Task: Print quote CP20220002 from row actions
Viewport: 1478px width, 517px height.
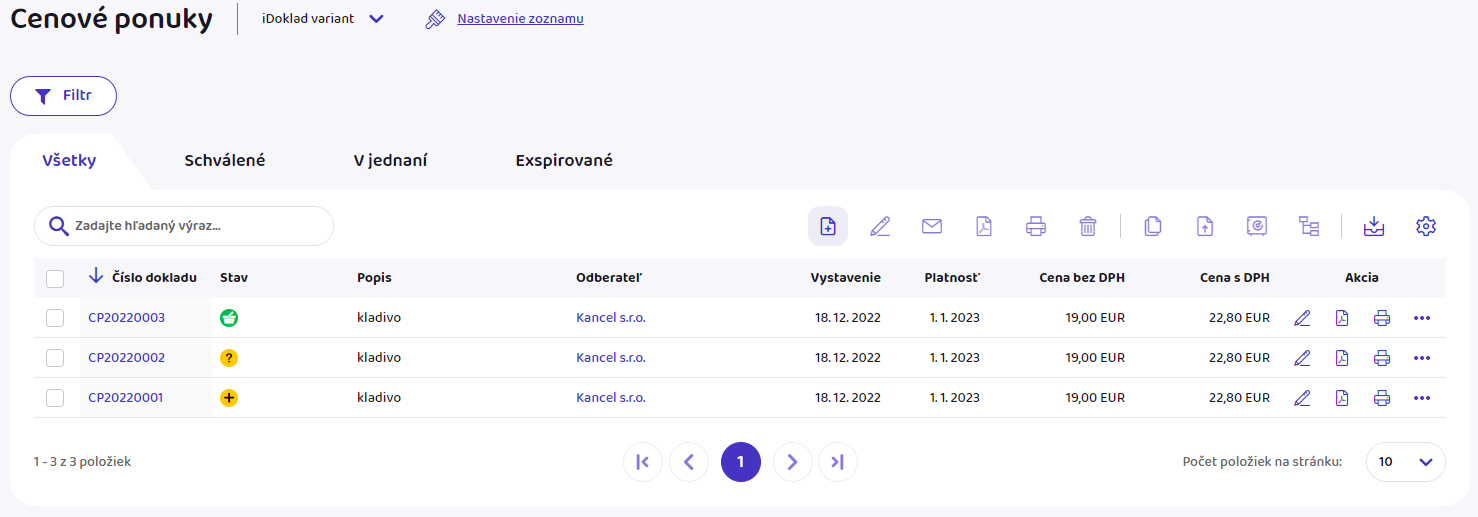Action: pos(1382,358)
